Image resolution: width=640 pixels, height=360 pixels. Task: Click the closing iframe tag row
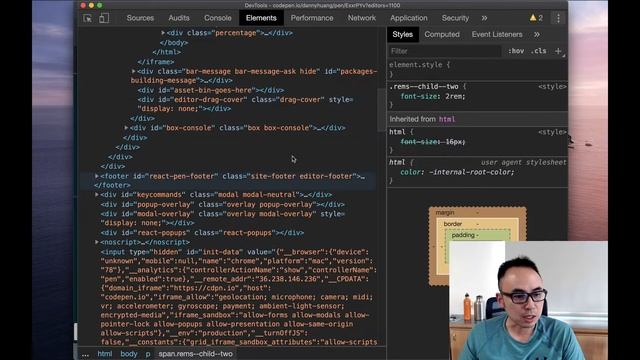point(156,62)
